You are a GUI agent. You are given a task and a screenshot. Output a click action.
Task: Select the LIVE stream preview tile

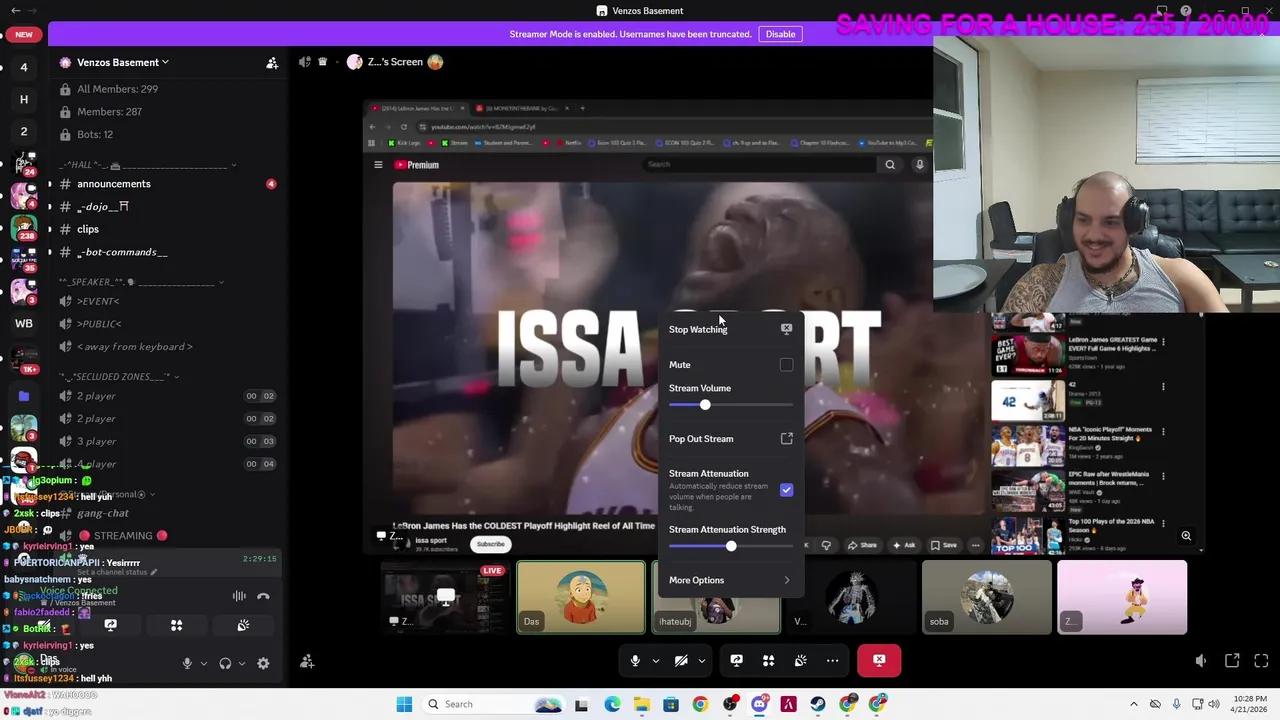pos(446,598)
